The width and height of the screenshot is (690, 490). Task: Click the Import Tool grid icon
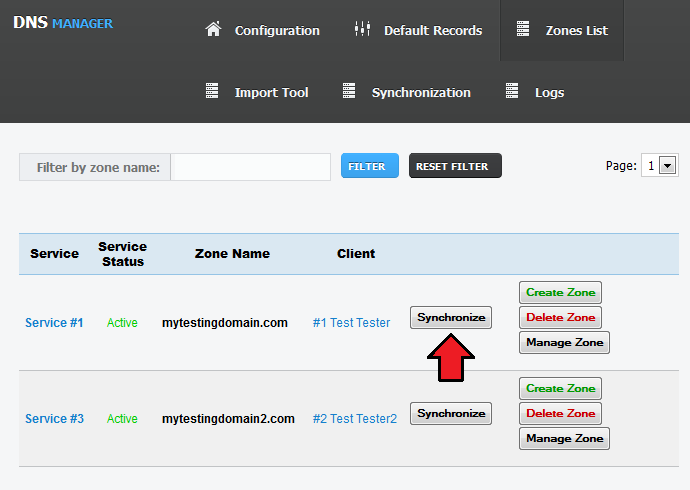212,91
